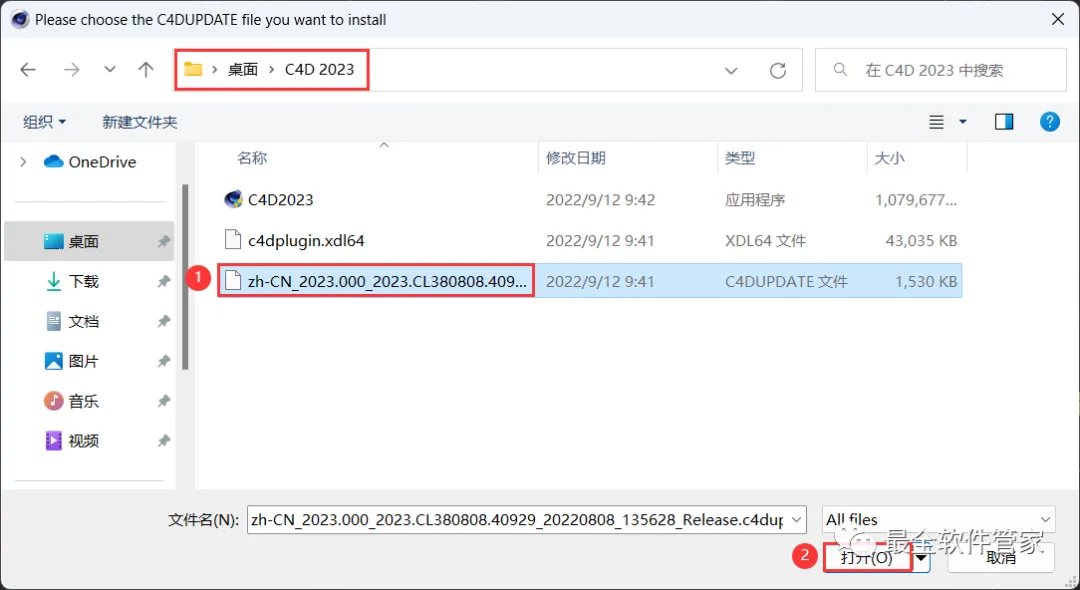This screenshot has height=590, width=1080.
Task: Click 应用程序 type cell
Action: pyautogui.click(x=755, y=200)
